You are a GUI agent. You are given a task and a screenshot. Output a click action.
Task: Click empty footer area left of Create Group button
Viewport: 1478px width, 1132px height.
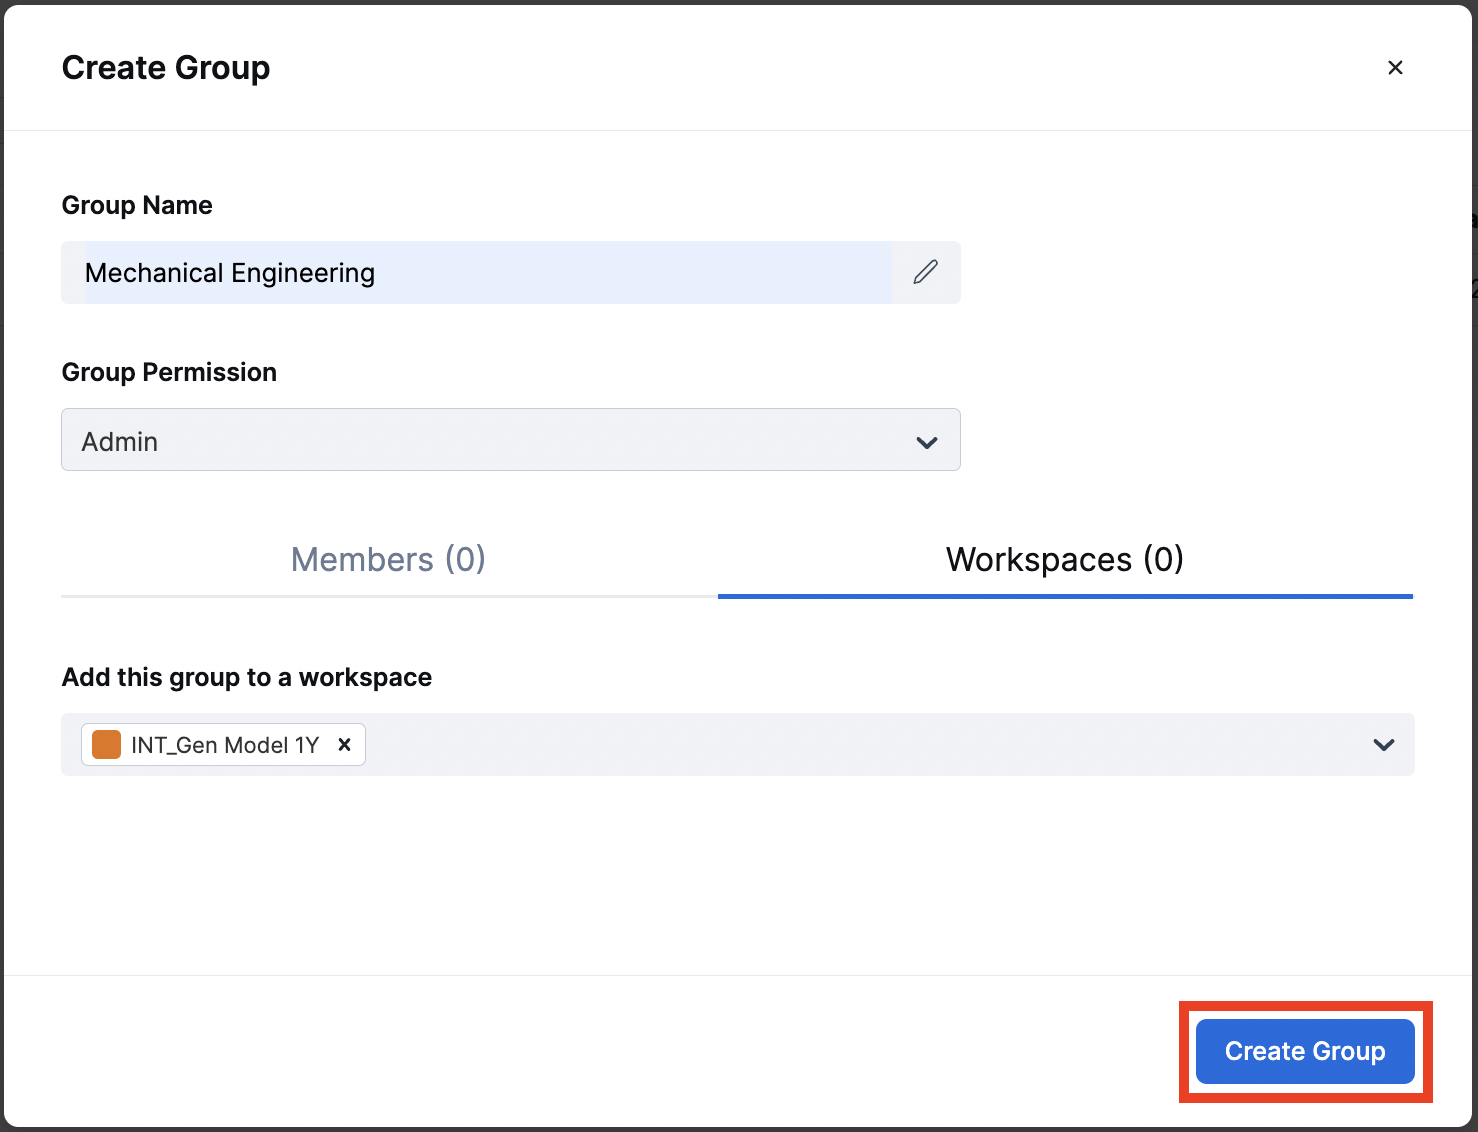(x=600, y=1050)
